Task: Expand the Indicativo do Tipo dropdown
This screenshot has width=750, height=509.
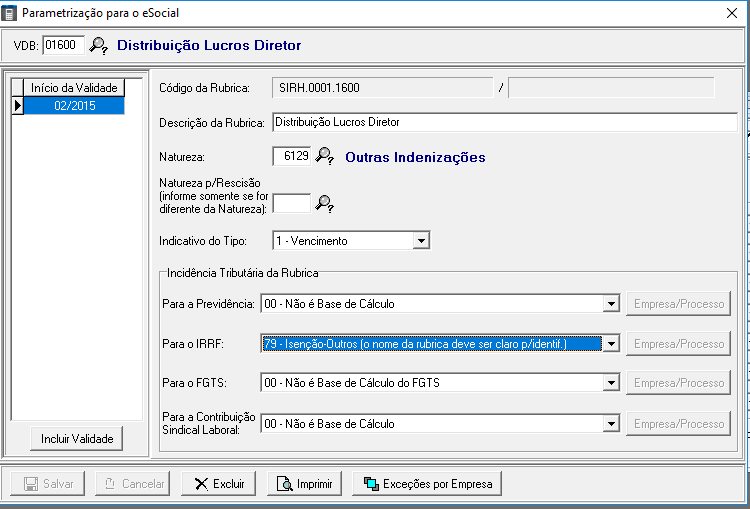Action: (x=421, y=241)
